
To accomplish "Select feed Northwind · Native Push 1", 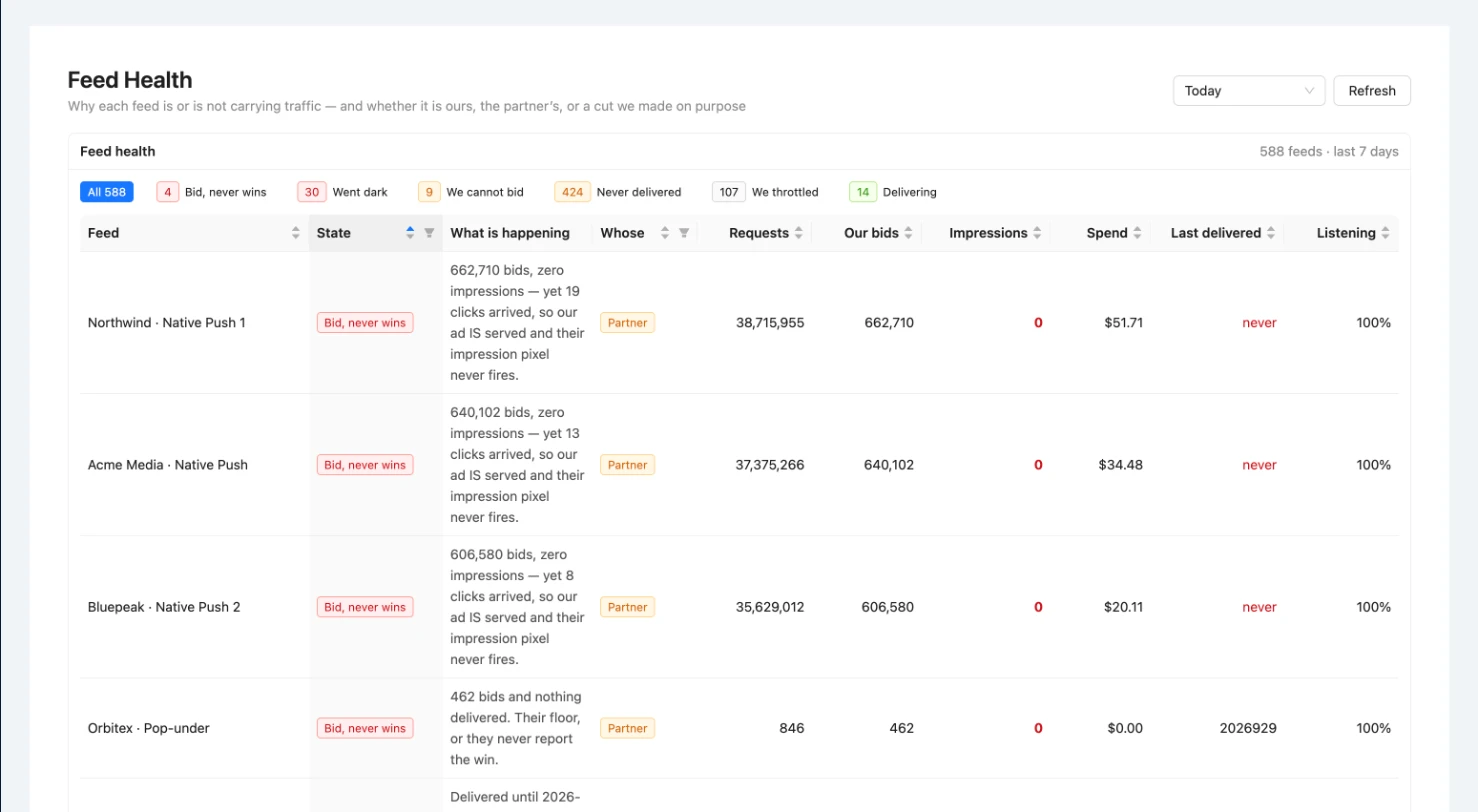I will tap(167, 323).
